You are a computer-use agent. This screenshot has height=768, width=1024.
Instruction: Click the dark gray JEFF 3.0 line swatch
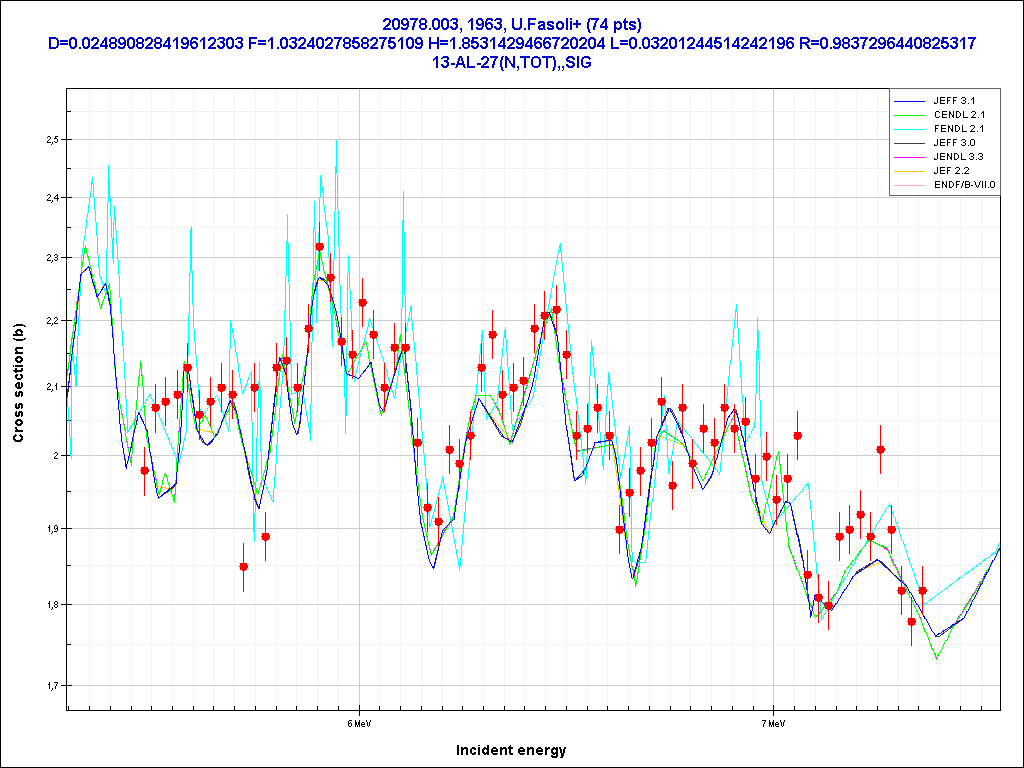pos(907,143)
